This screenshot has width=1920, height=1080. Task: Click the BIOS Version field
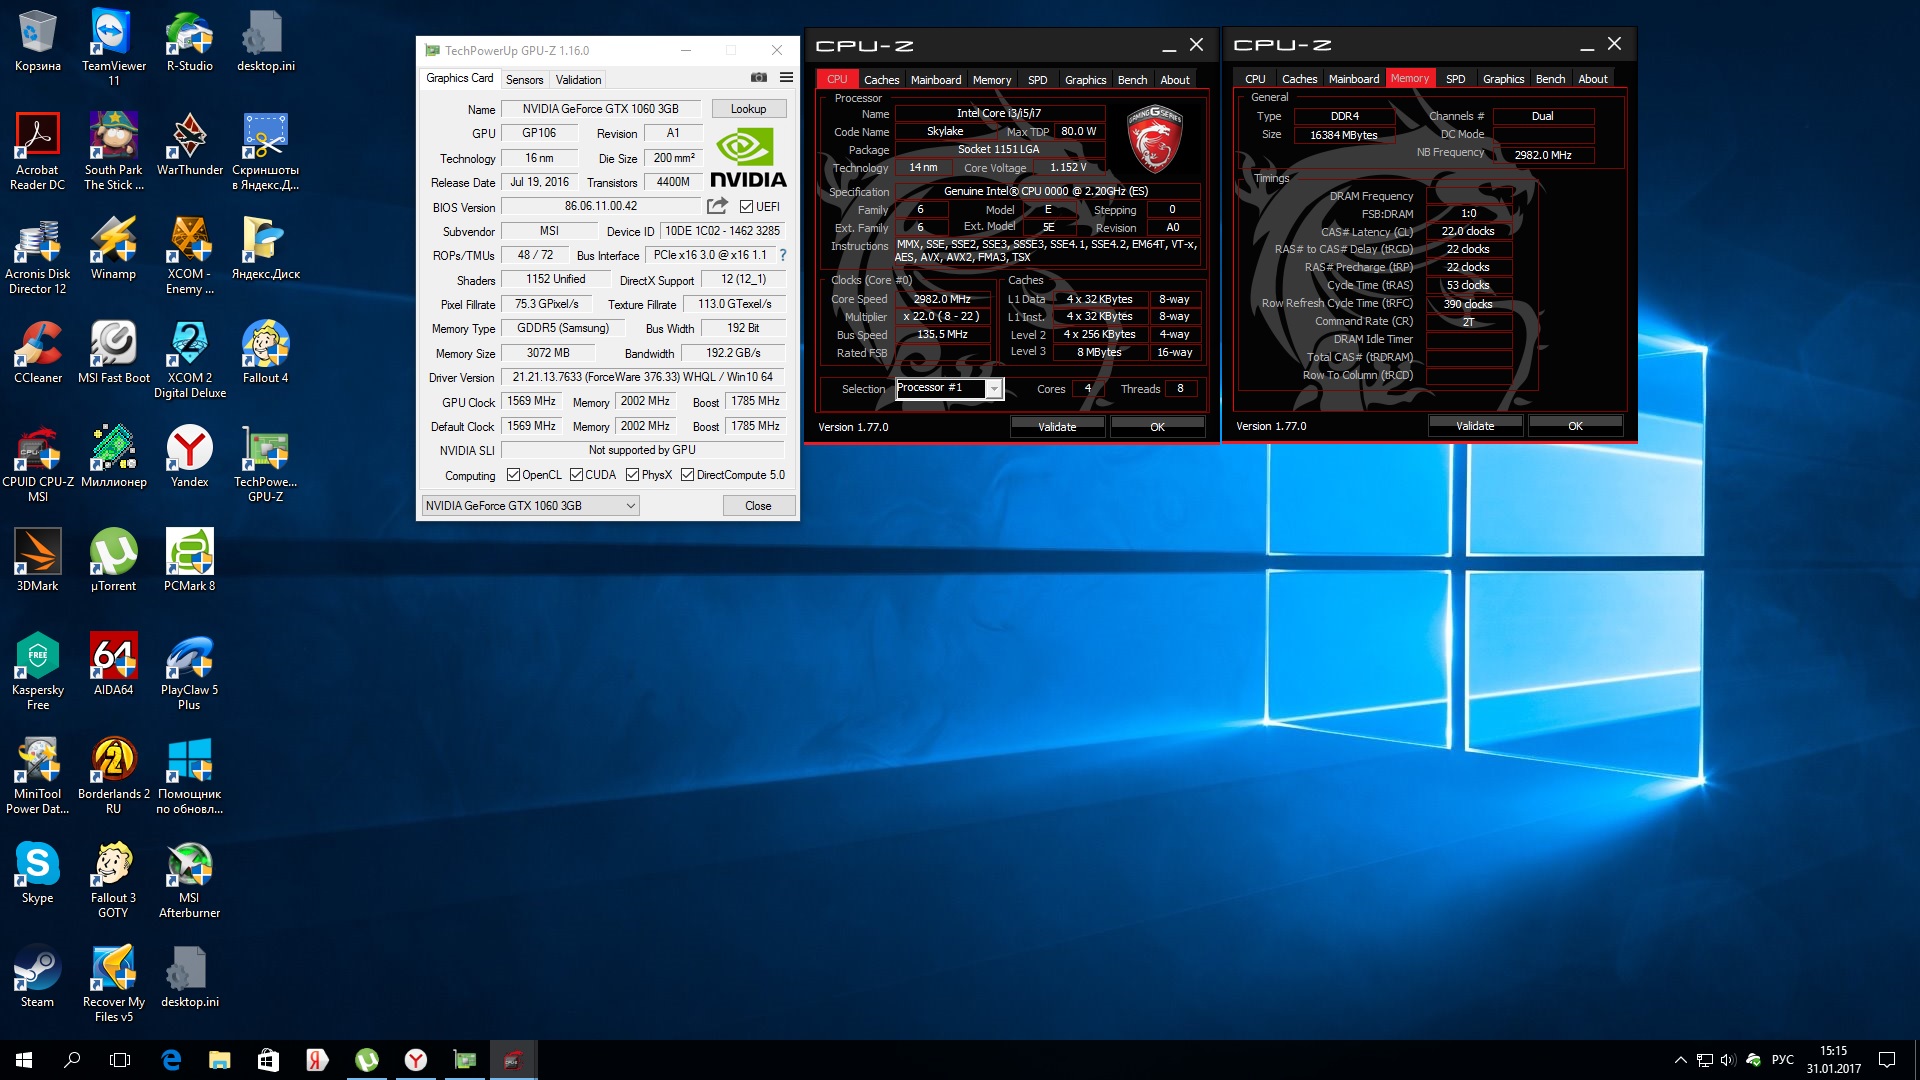(600, 207)
